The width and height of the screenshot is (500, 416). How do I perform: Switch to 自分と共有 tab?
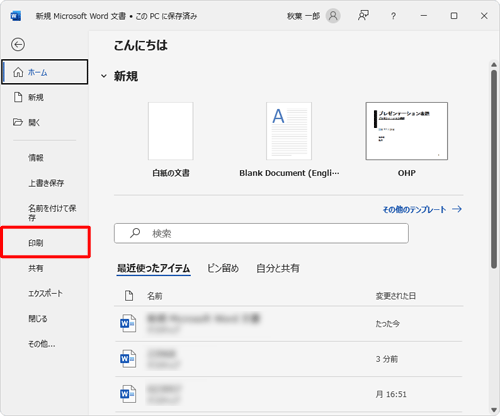tap(278, 268)
